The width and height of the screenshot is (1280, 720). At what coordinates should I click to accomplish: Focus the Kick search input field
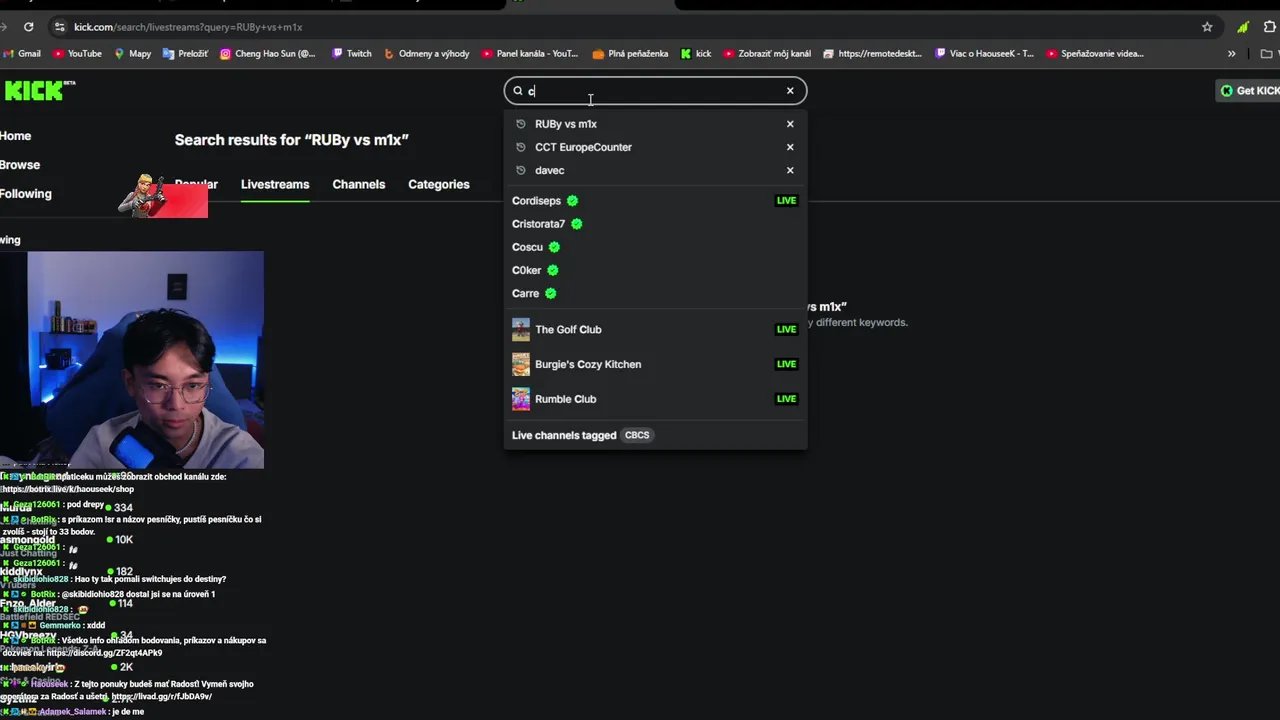click(655, 91)
